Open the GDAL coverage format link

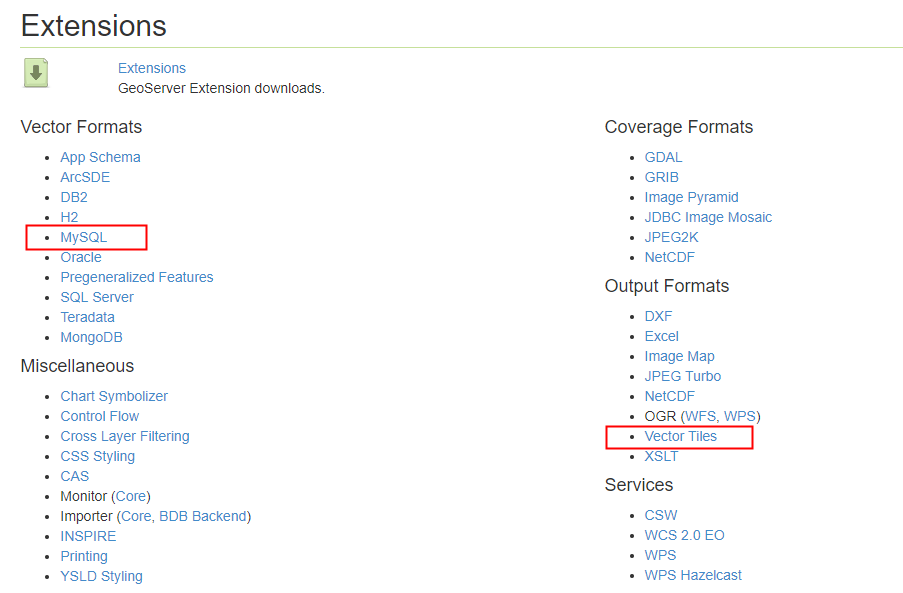(663, 157)
